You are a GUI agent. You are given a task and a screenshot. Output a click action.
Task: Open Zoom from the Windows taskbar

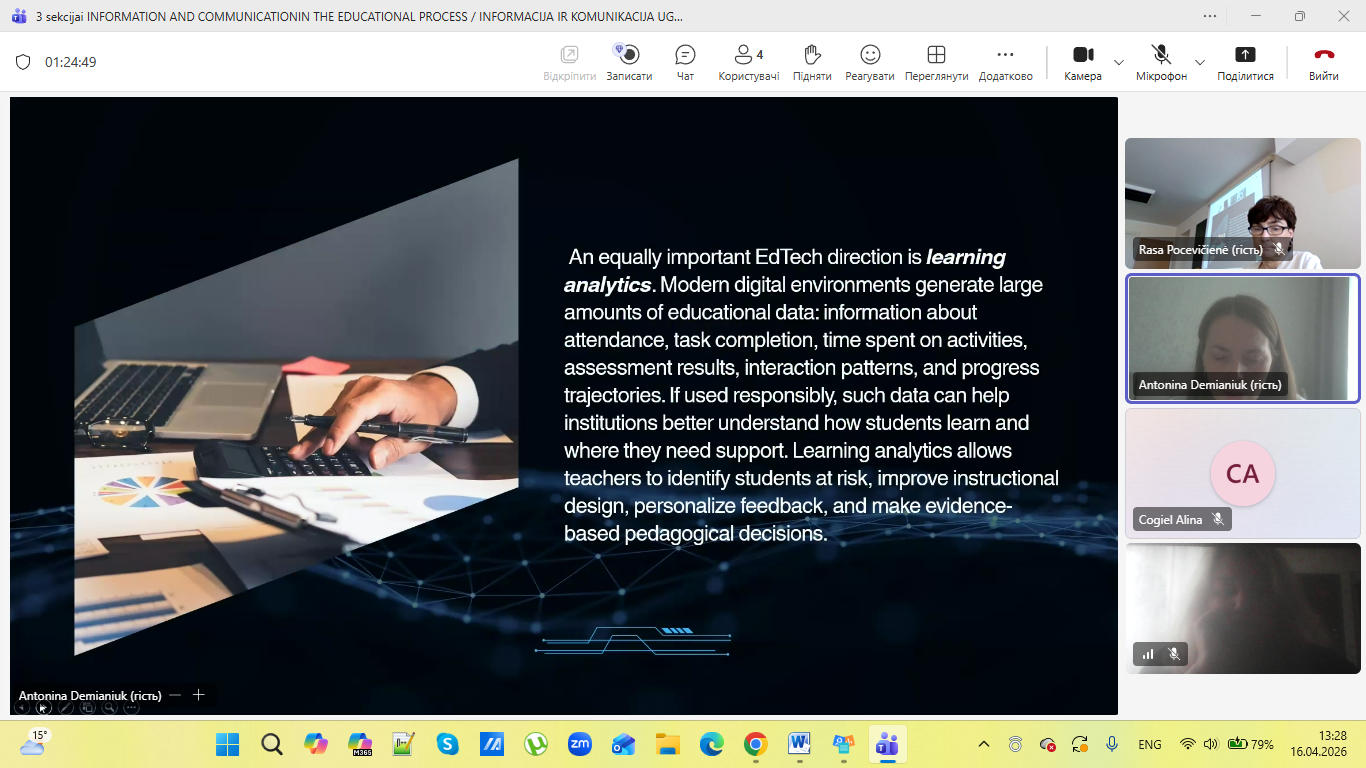tap(579, 744)
